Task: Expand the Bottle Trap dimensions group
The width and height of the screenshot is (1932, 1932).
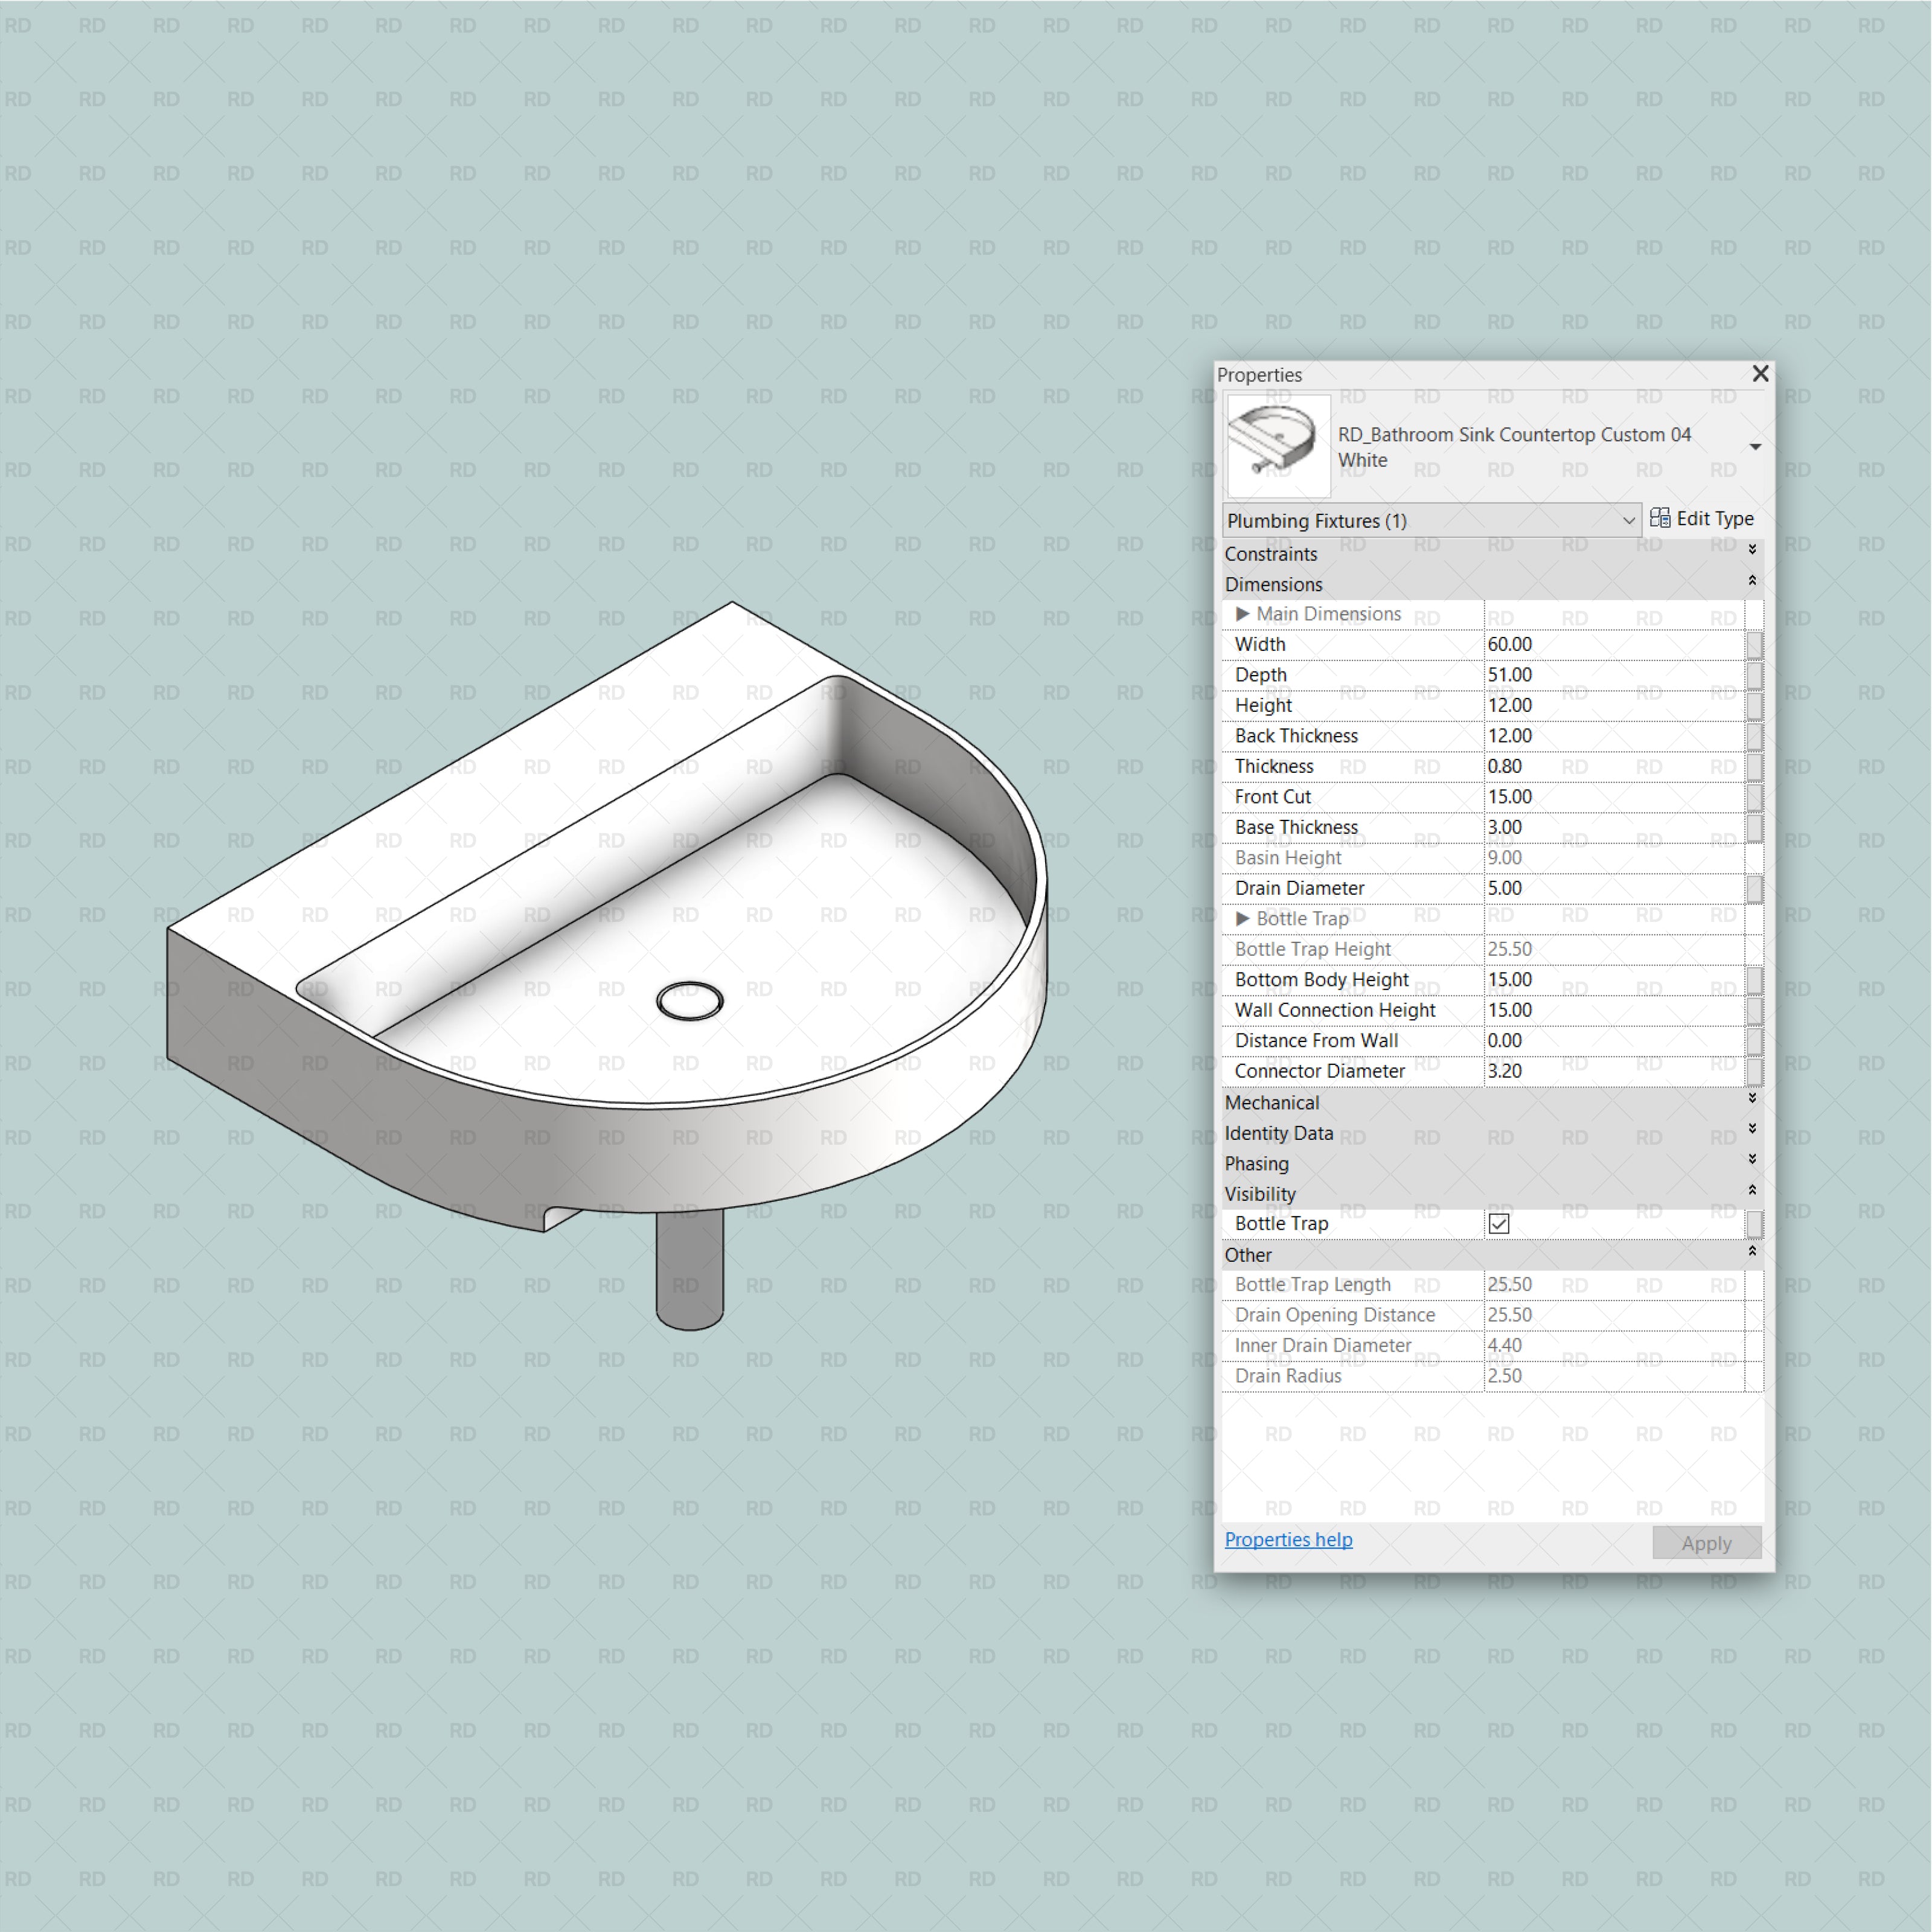Action: coord(1243,918)
